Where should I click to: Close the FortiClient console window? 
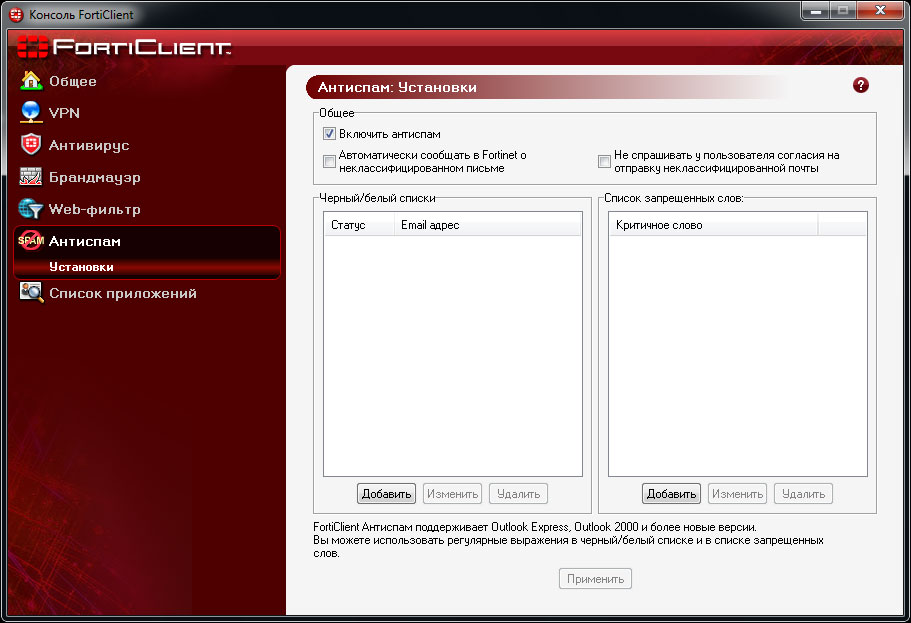(880, 11)
